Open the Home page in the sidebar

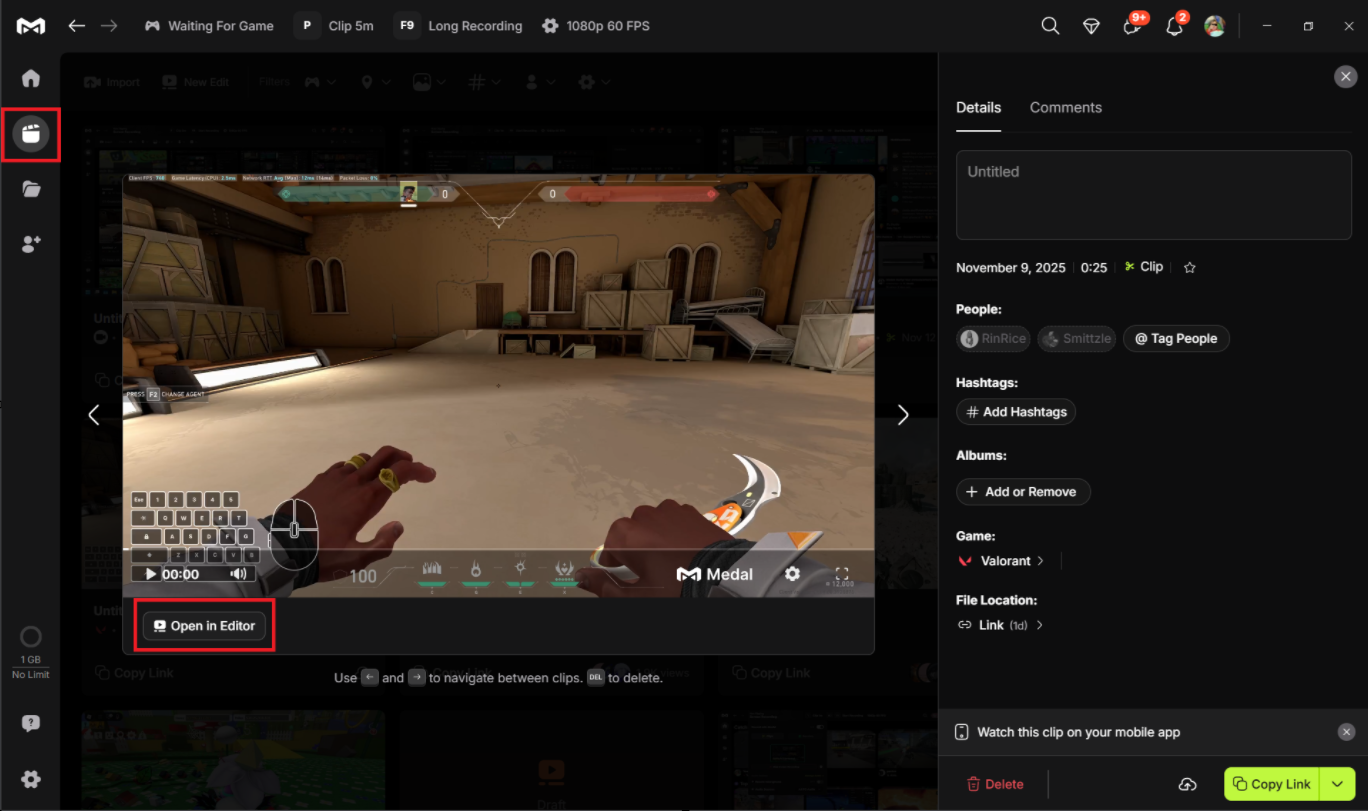(31, 78)
